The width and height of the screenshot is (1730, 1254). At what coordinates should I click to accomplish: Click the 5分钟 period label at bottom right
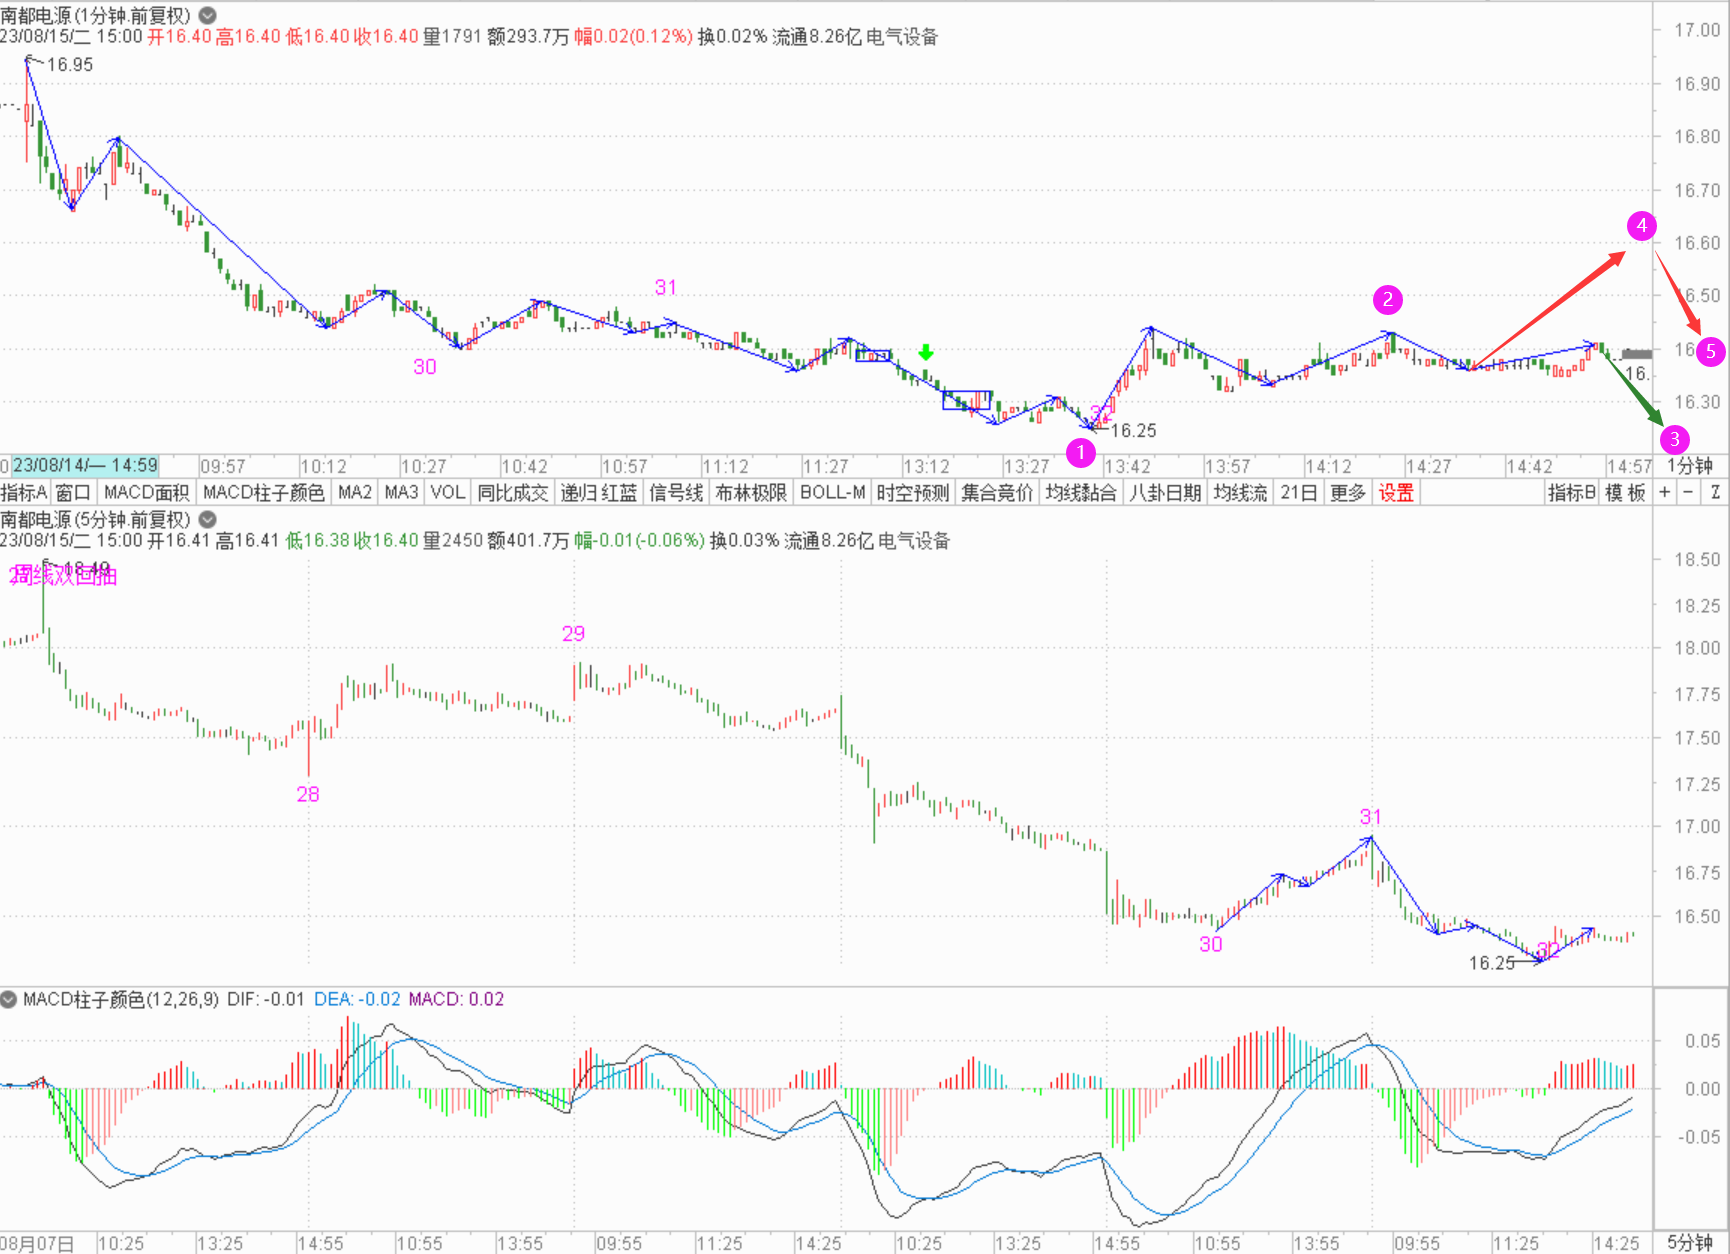click(1689, 1243)
